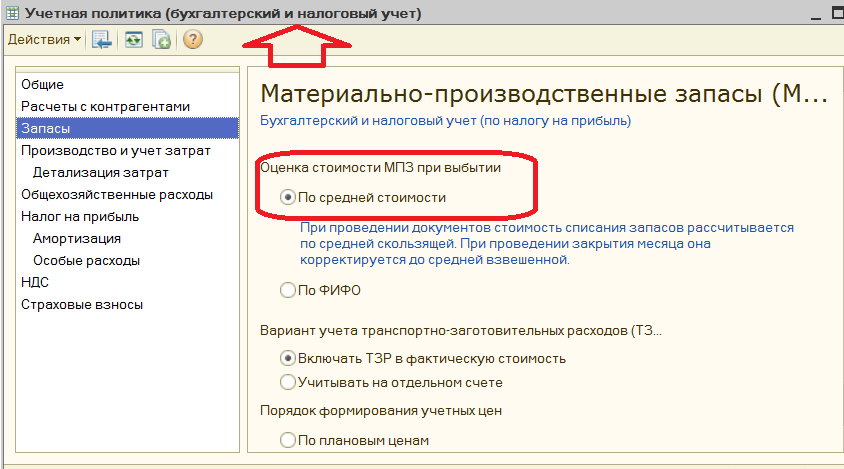Click the copy record toolbar icon

click(x=161, y=39)
